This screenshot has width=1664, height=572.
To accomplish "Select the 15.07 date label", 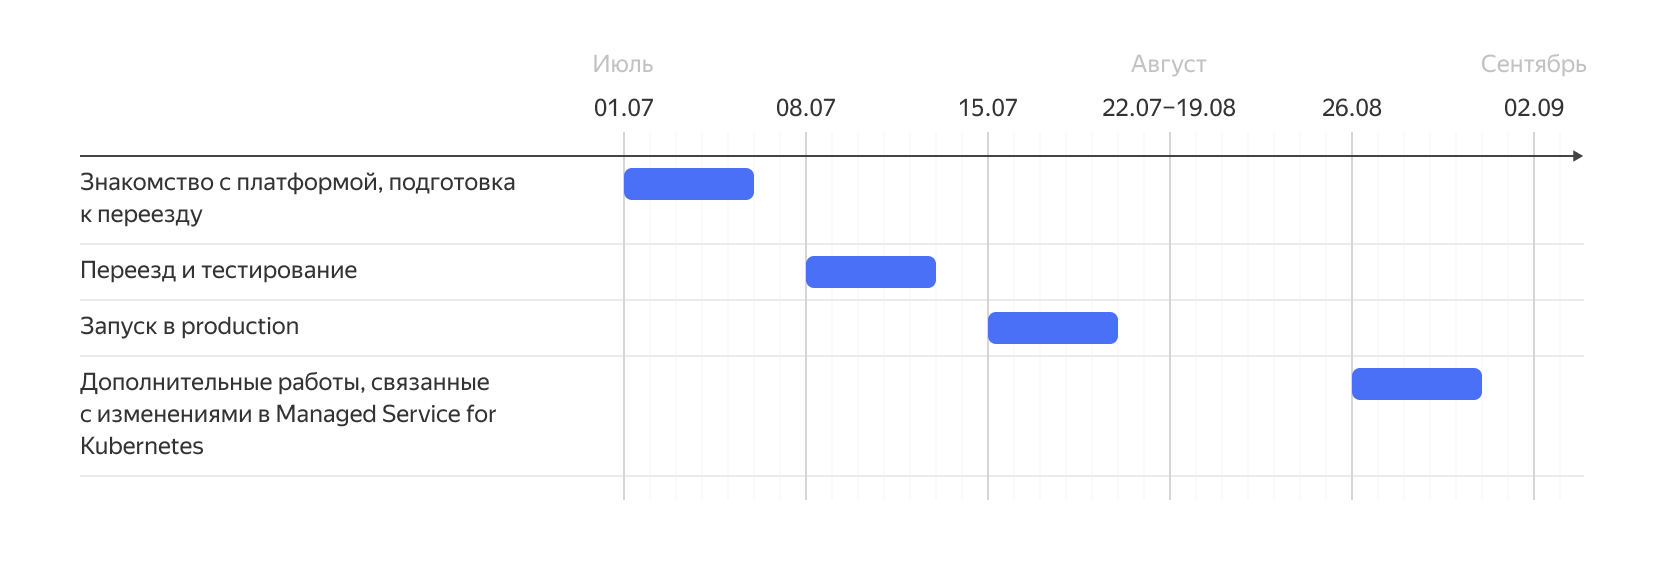I will 987,108.
